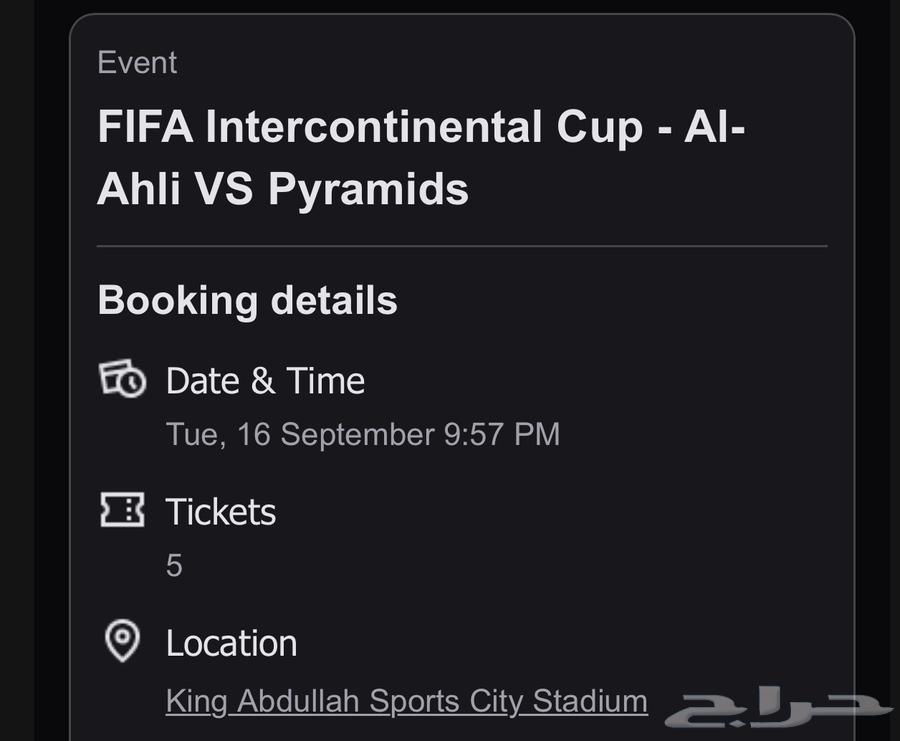The width and height of the screenshot is (900, 741).
Task: Select the Booking details heading
Action: point(247,299)
